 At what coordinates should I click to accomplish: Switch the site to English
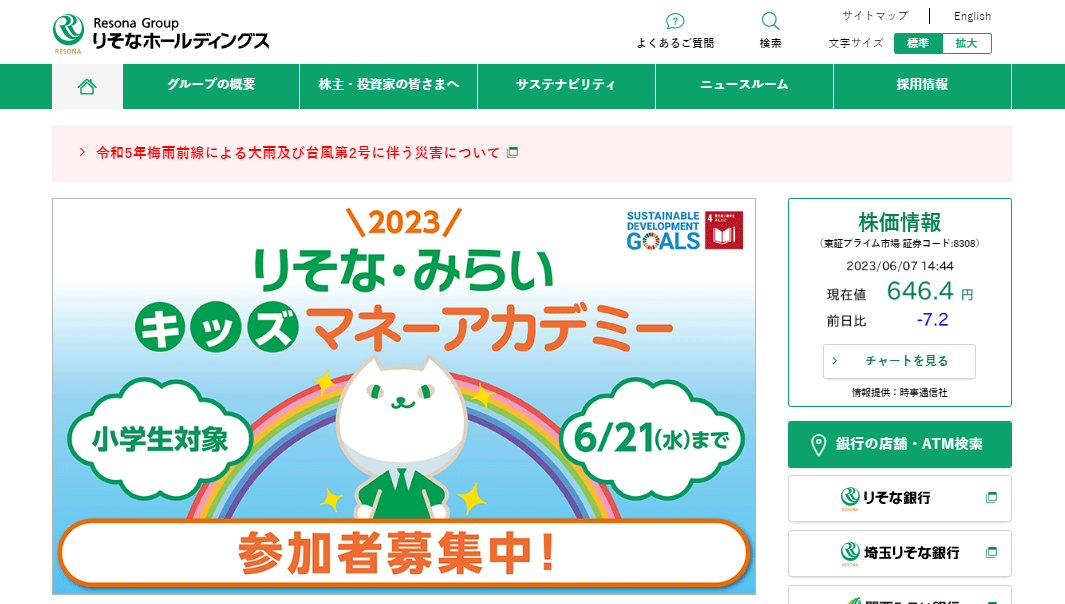tap(972, 16)
